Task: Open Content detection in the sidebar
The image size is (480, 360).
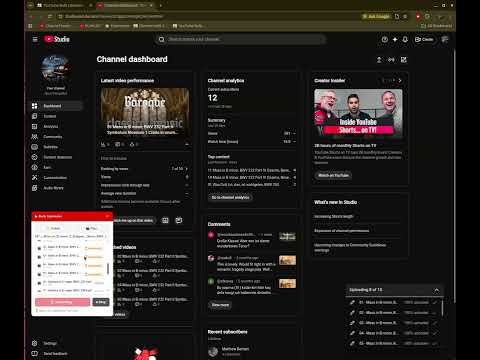Action: 56,157
